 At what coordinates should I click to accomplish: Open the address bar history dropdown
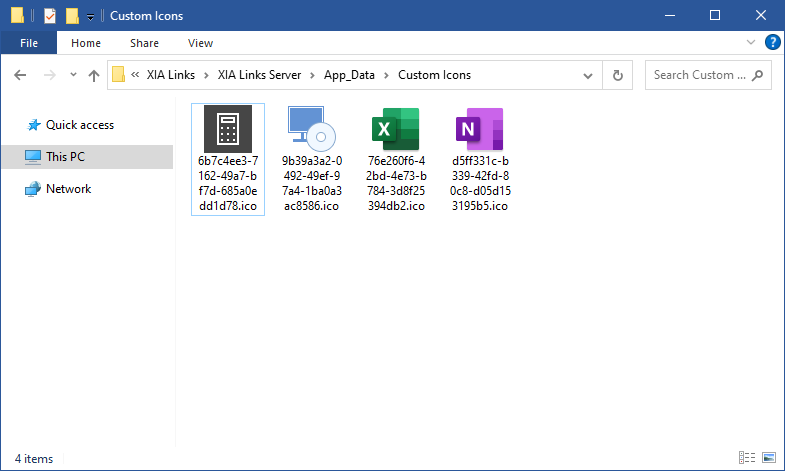point(588,76)
